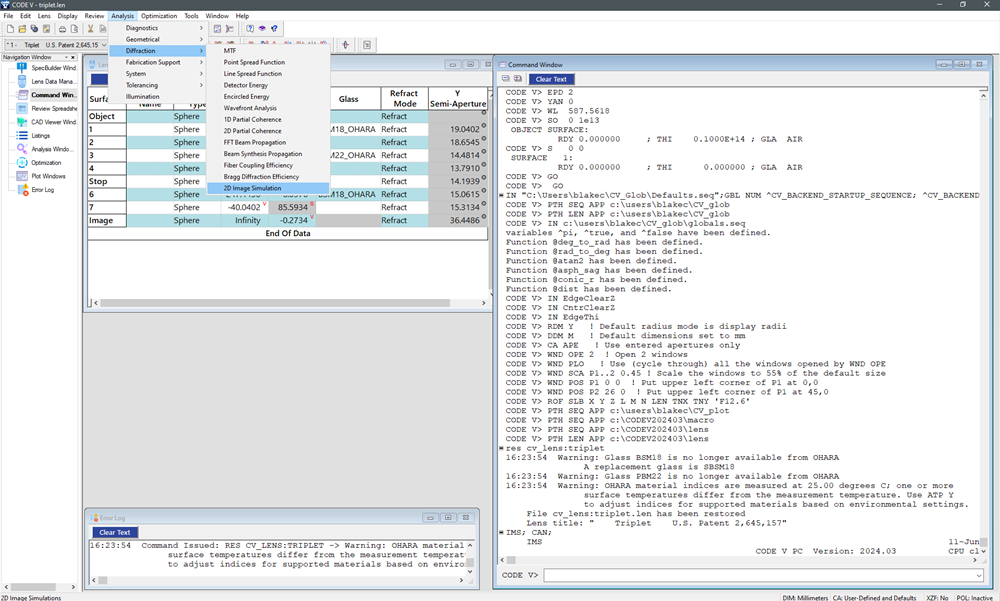This screenshot has height=601, width=1000.
Task: Select the Y Semi-Aperture value 36.4486
Action: [x=456, y=220]
